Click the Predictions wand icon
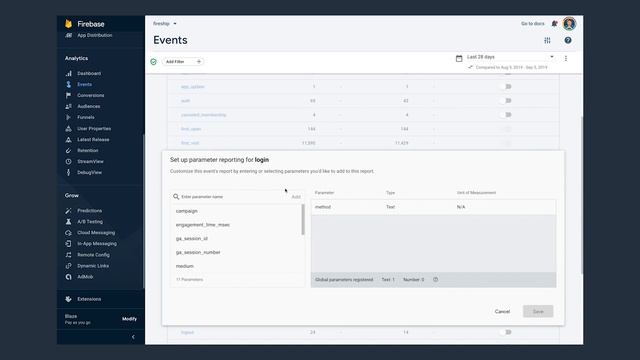Viewport: 640px width, 360px height. (69, 211)
